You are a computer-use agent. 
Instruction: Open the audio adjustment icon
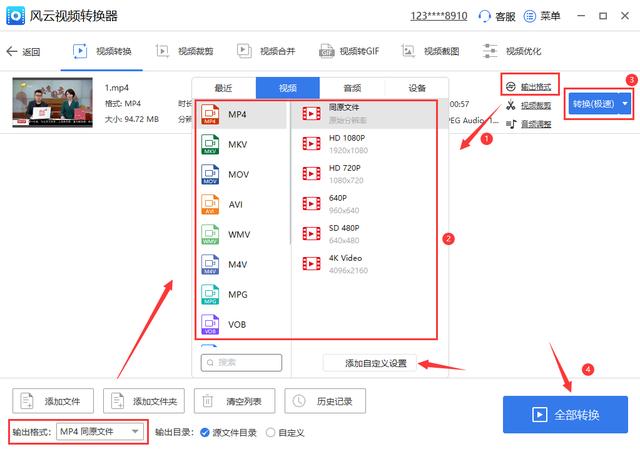click(511, 124)
